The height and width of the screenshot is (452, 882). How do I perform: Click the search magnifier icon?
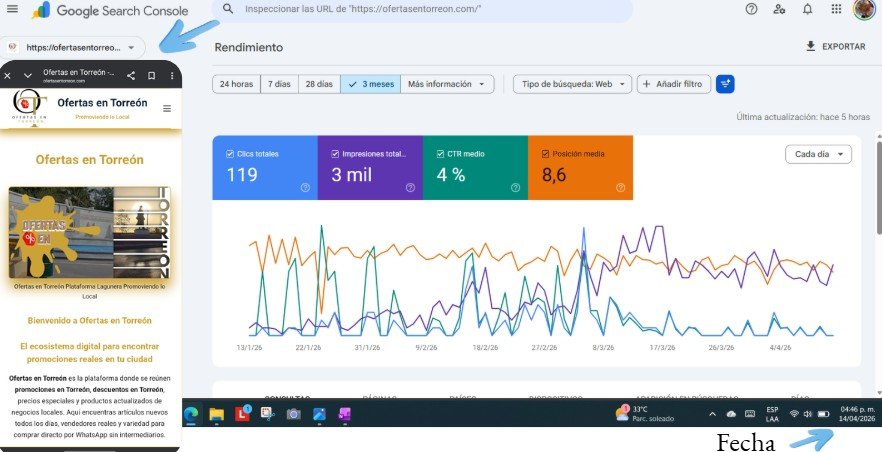click(x=228, y=9)
